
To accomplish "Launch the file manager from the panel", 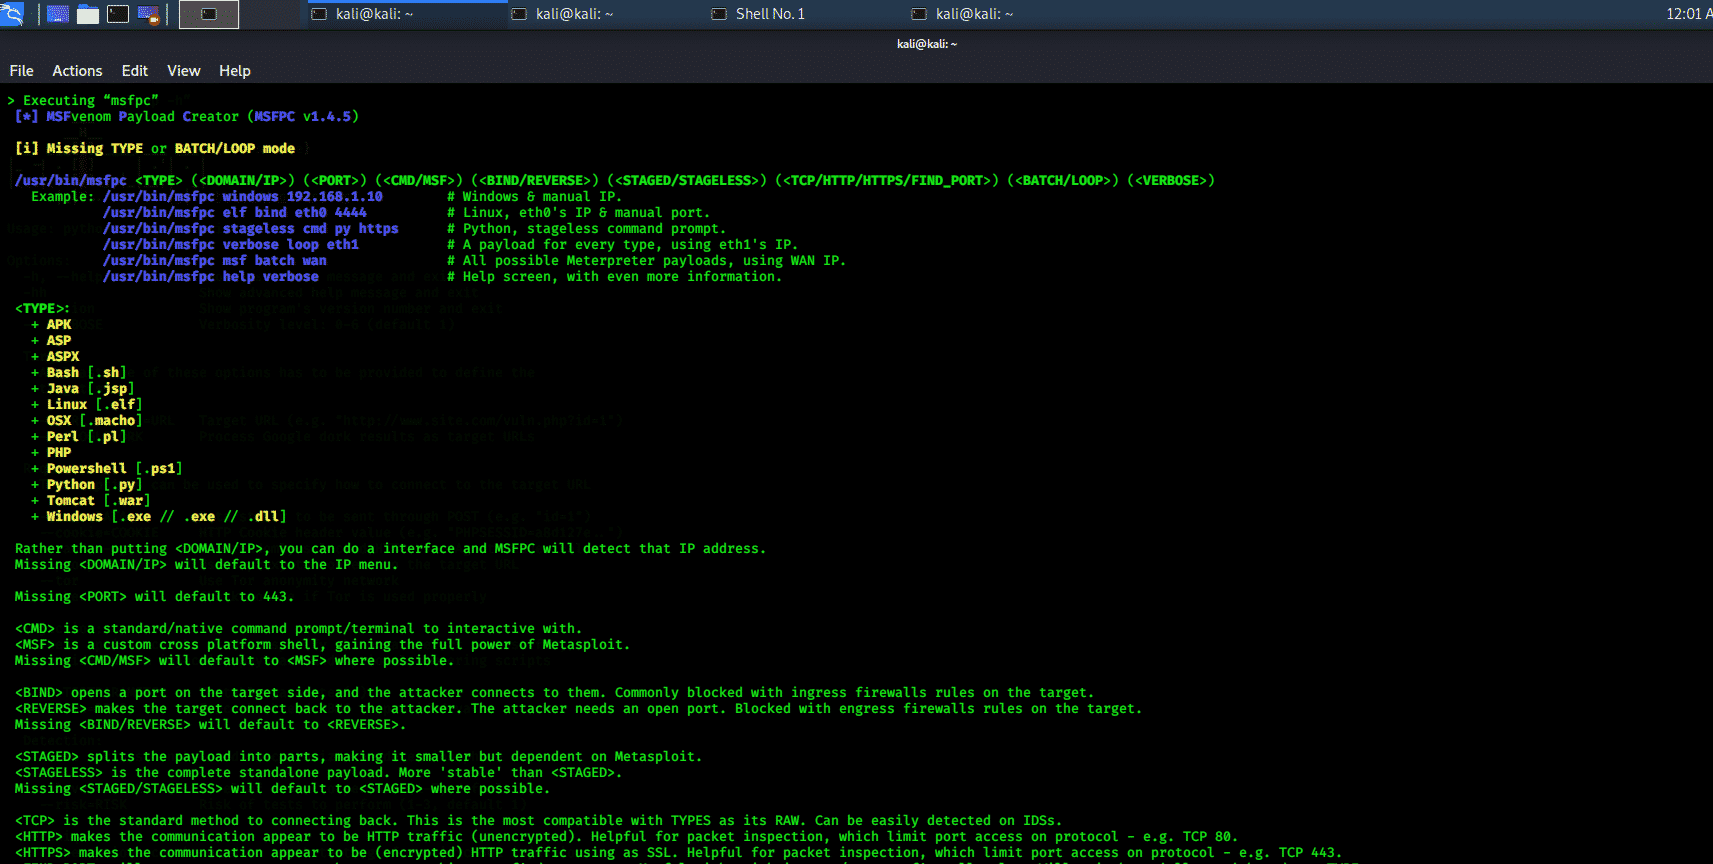I will (x=88, y=14).
